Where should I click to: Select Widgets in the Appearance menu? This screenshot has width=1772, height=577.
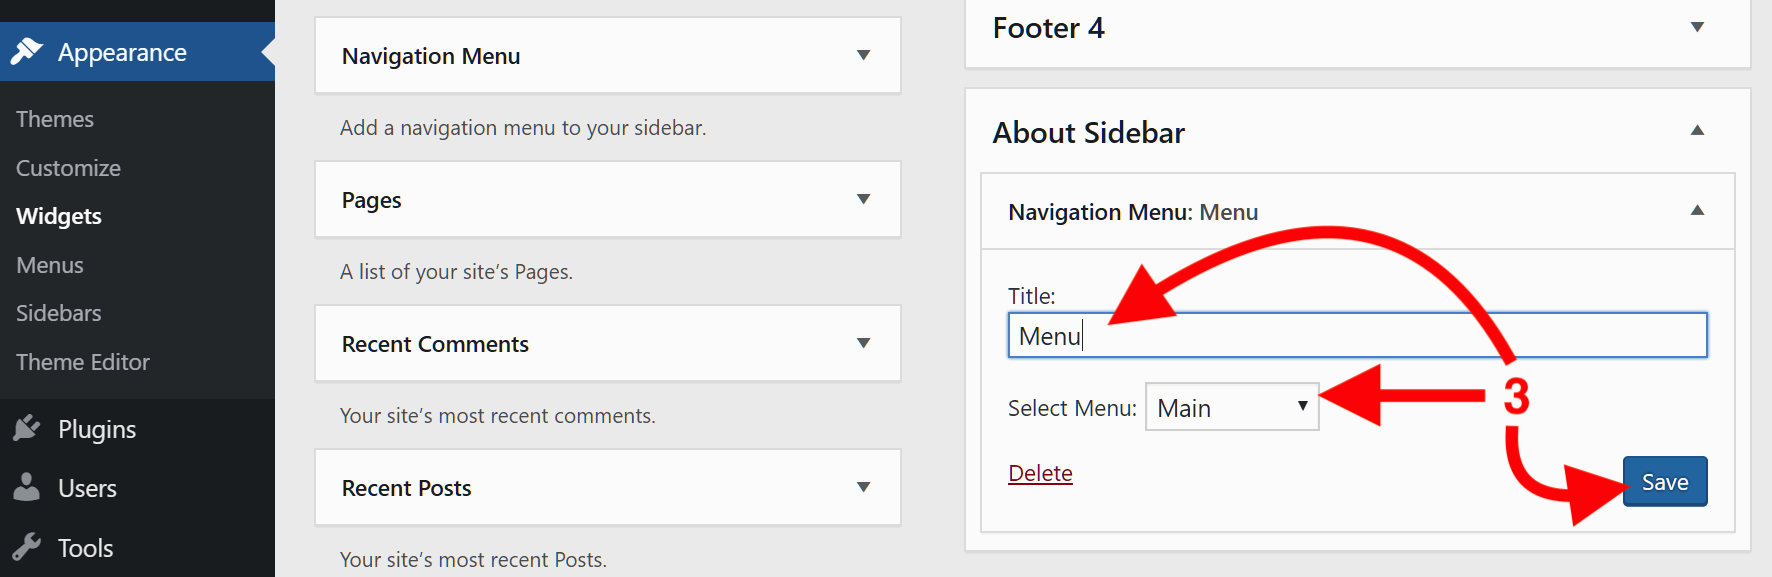58,215
